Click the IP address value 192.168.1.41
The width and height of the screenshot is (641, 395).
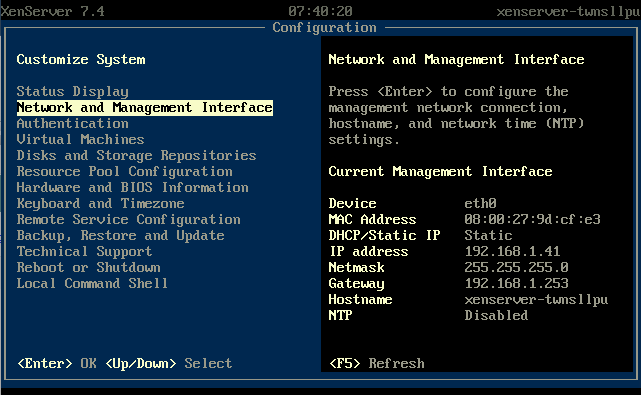click(512, 251)
